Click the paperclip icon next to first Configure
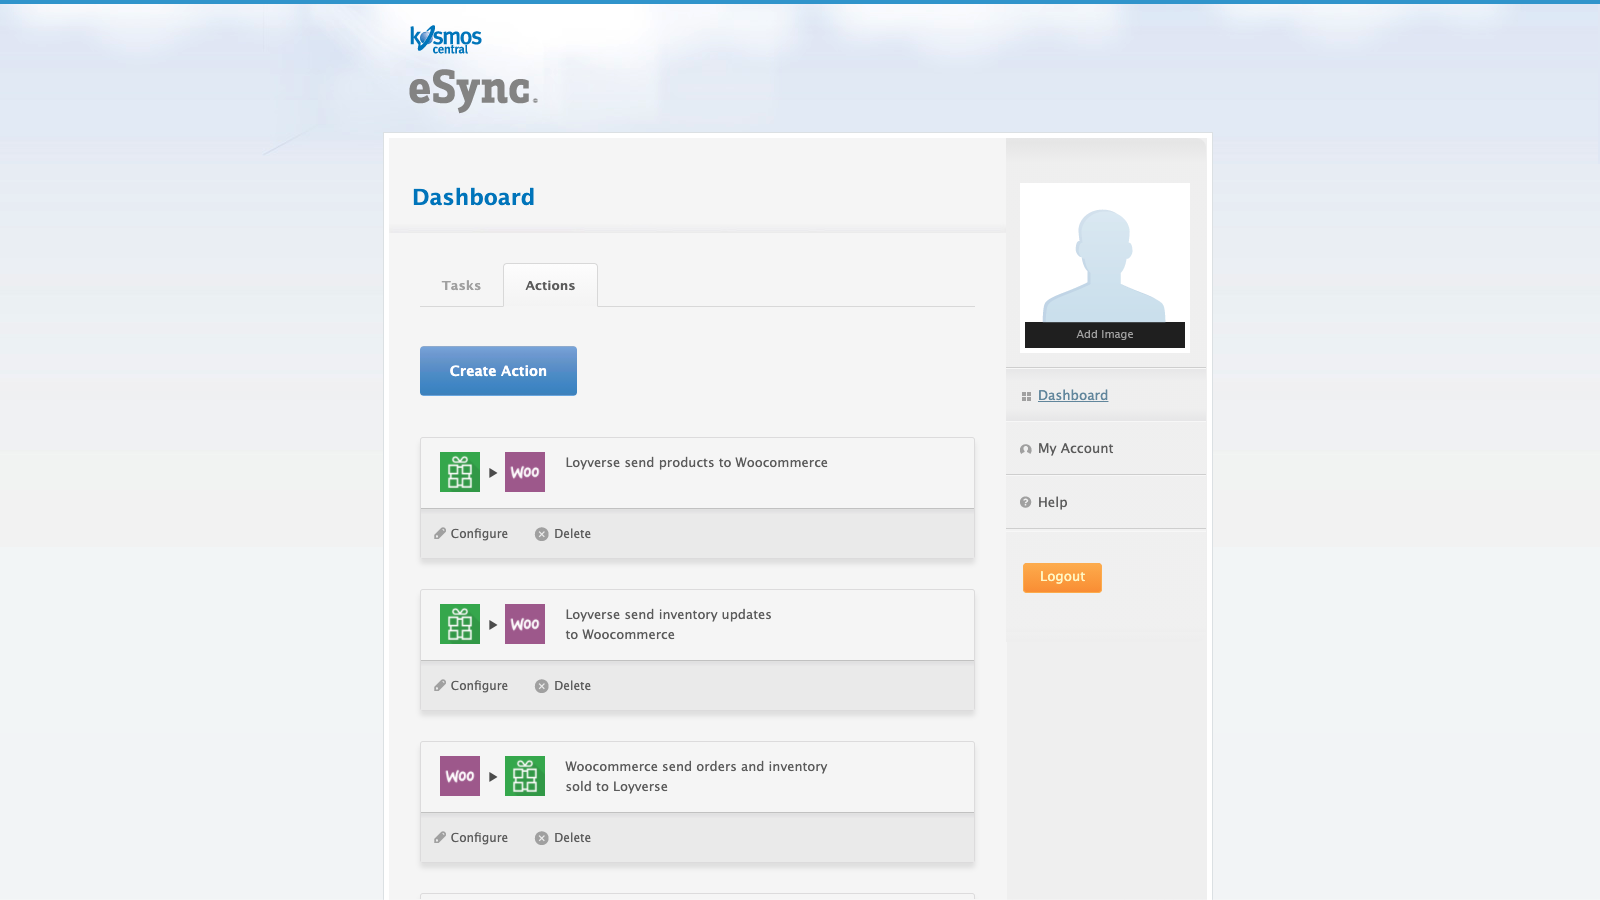Viewport: 1600px width, 900px height. click(x=440, y=533)
